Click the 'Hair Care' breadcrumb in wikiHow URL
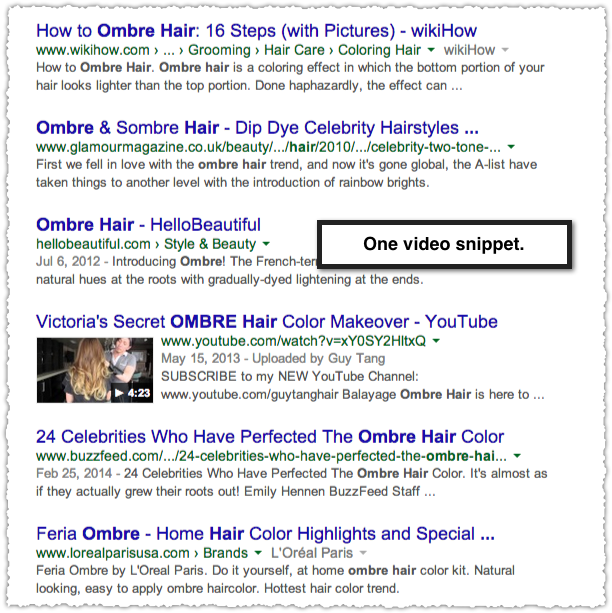Image resolution: width=612 pixels, height=613 pixels. (294, 50)
